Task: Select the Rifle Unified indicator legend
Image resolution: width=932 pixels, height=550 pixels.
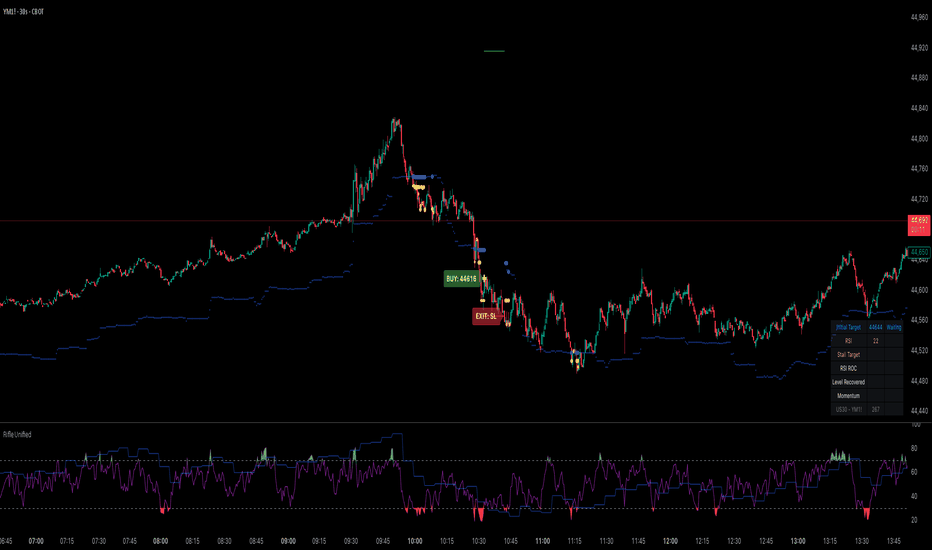Action: (17, 435)
